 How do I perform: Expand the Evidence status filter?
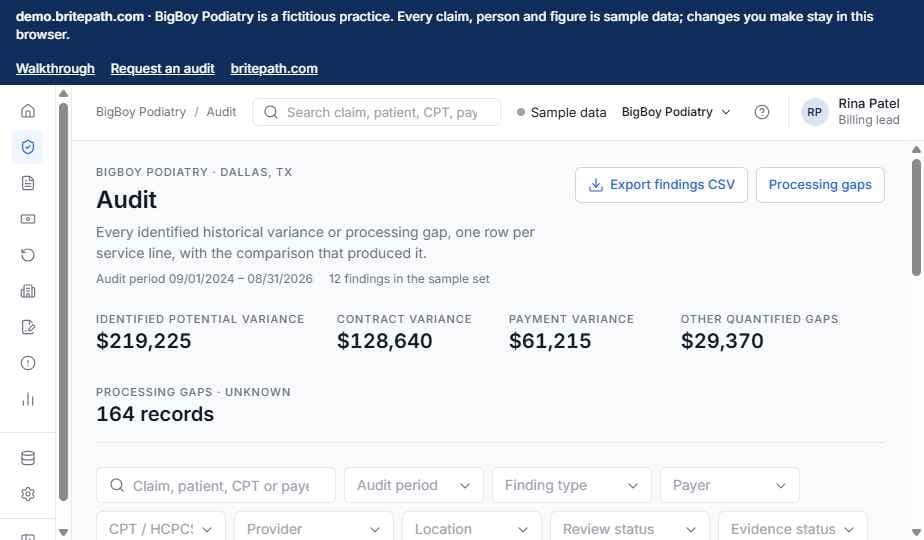point(793,526)
